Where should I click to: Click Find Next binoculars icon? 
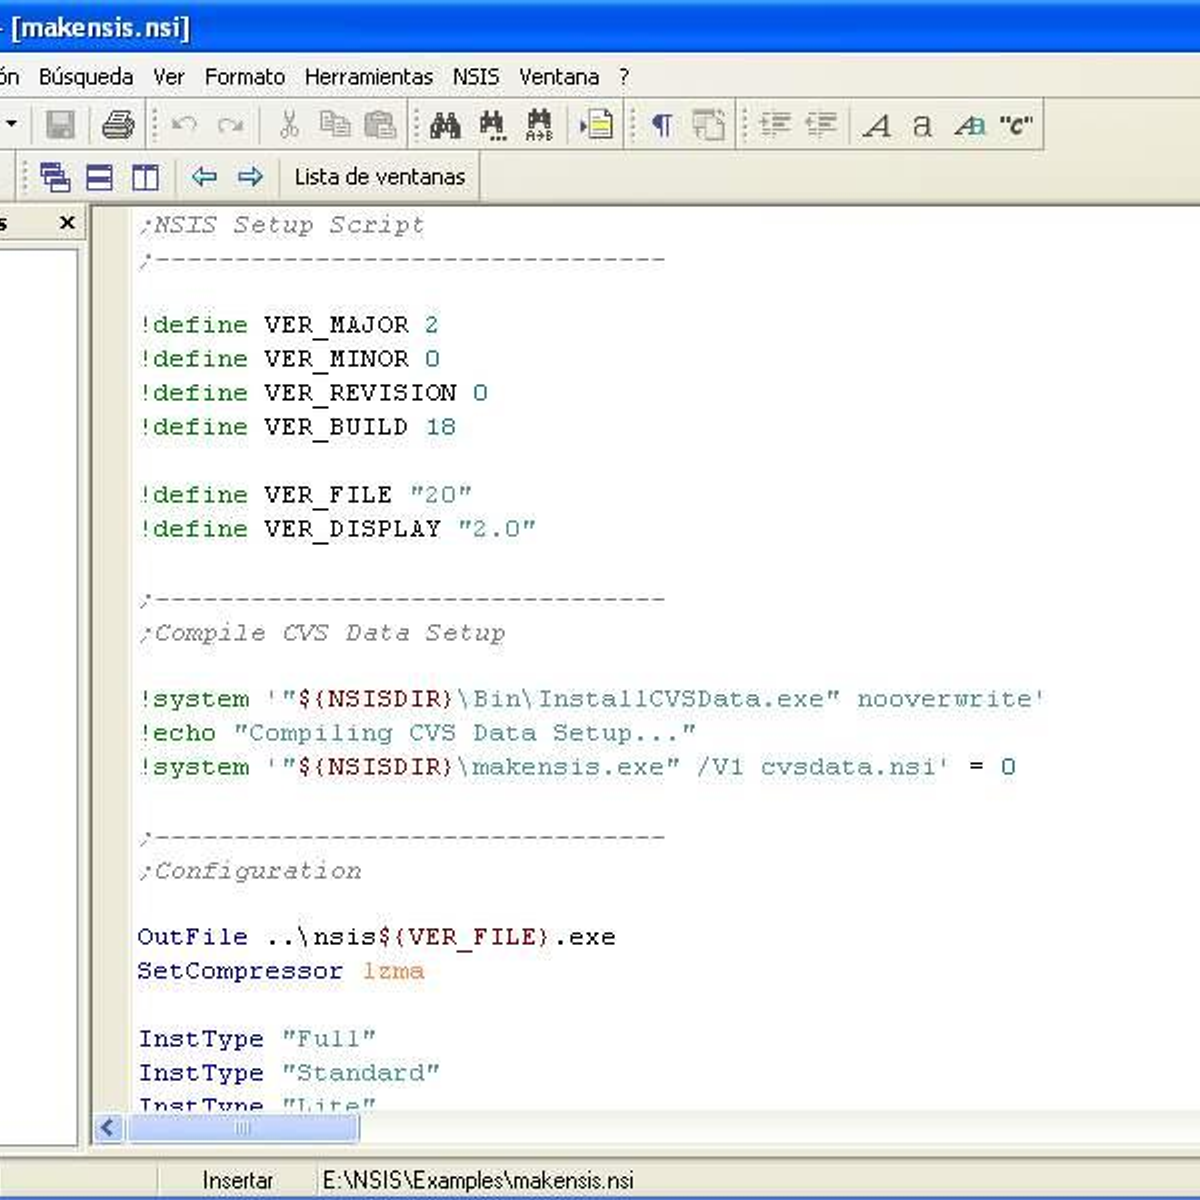click(x=492, y=125)
